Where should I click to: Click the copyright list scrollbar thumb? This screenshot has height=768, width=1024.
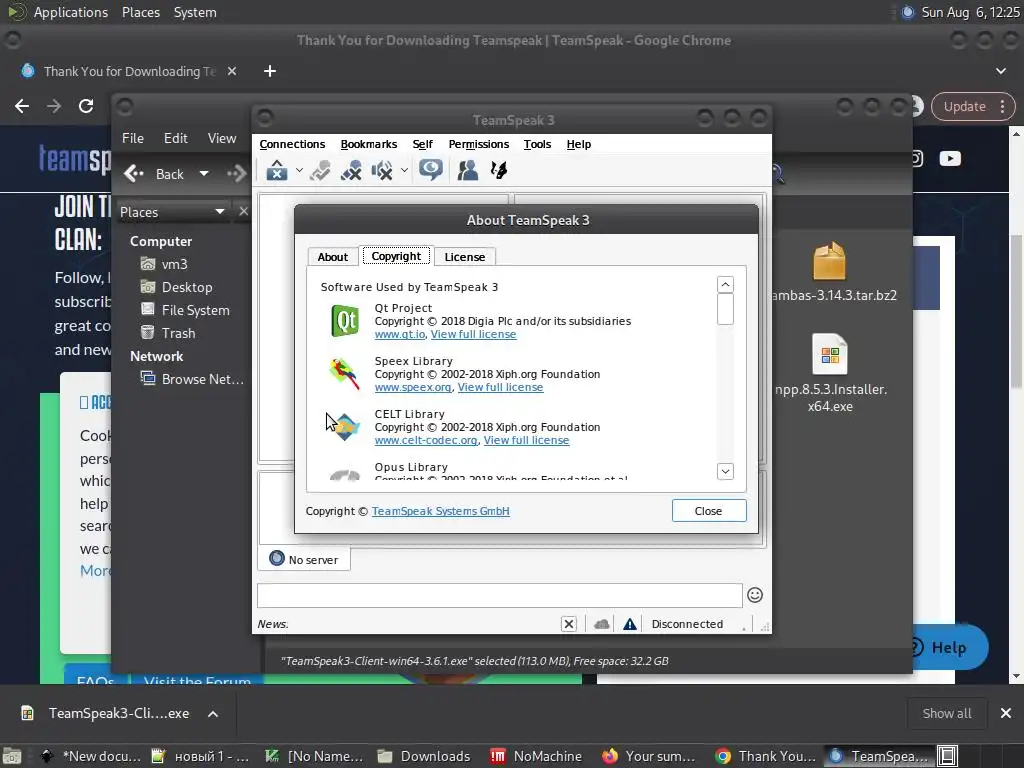click(725, 309)
